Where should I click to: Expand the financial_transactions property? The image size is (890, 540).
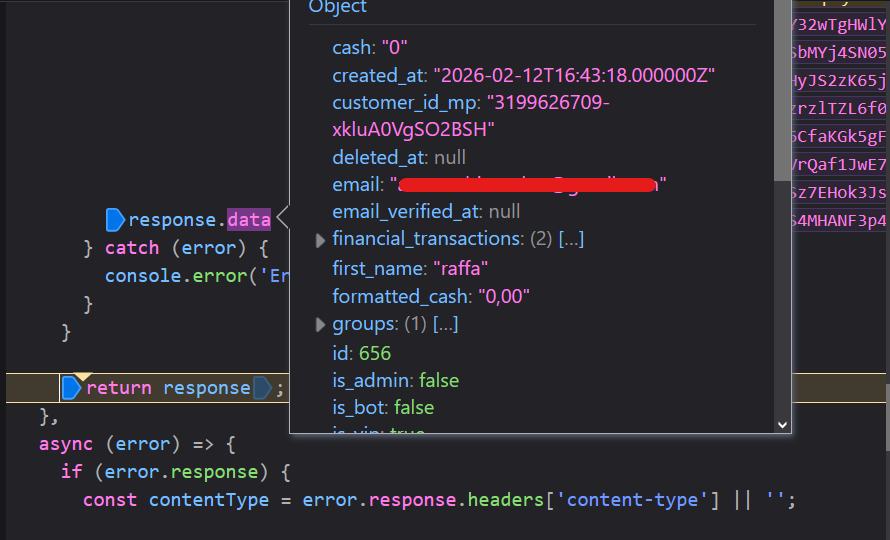click(x=320, y=240)
